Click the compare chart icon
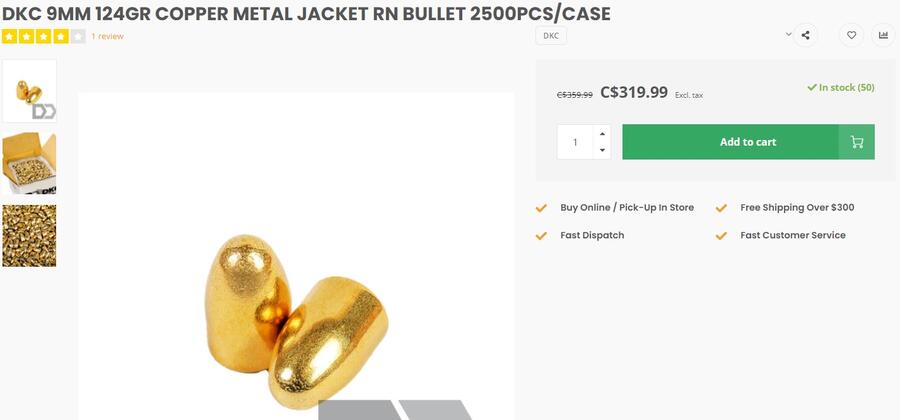 tap(883, 36)
